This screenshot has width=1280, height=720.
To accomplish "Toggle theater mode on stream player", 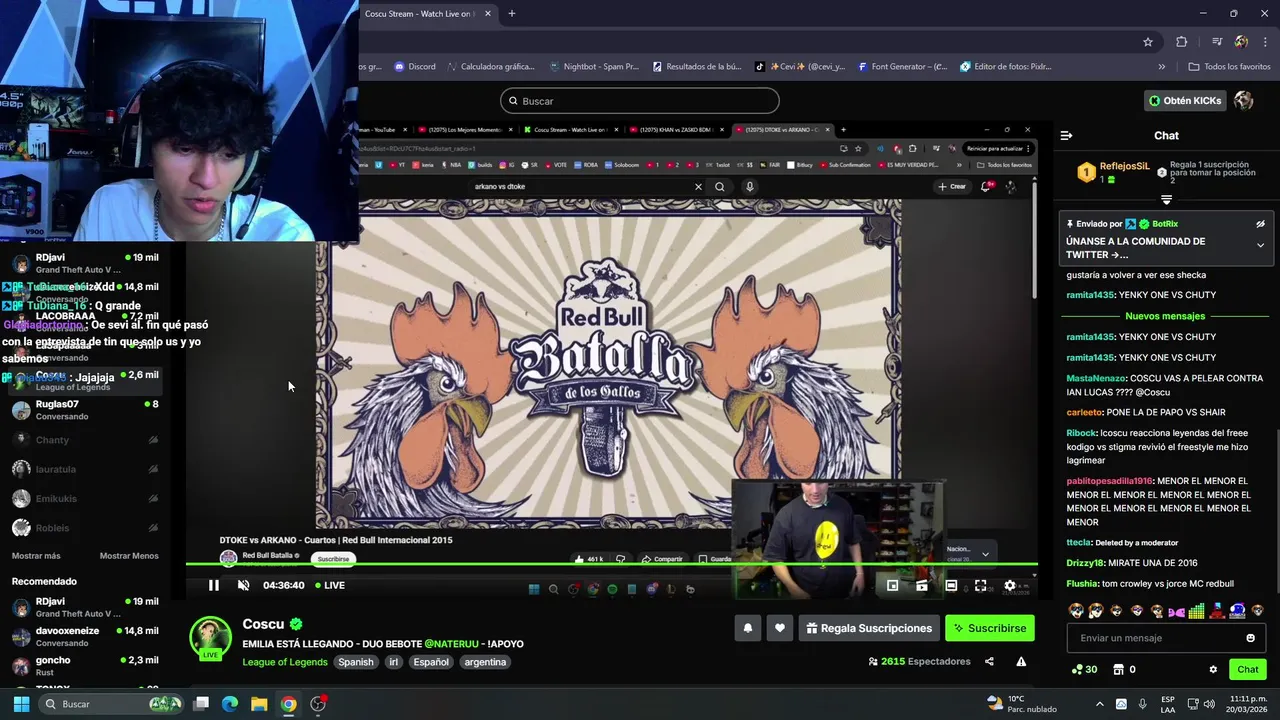I will pyautogui.click(x=951, y=585).
